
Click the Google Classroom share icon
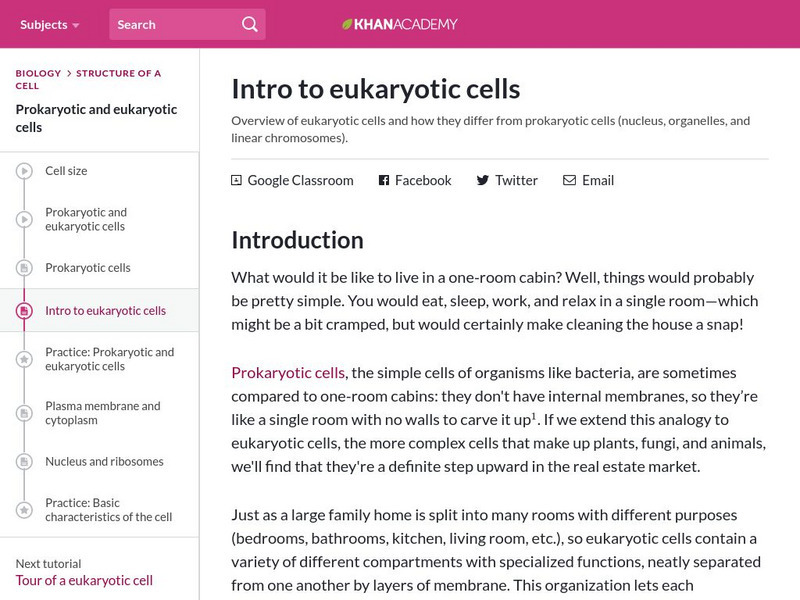236,181
